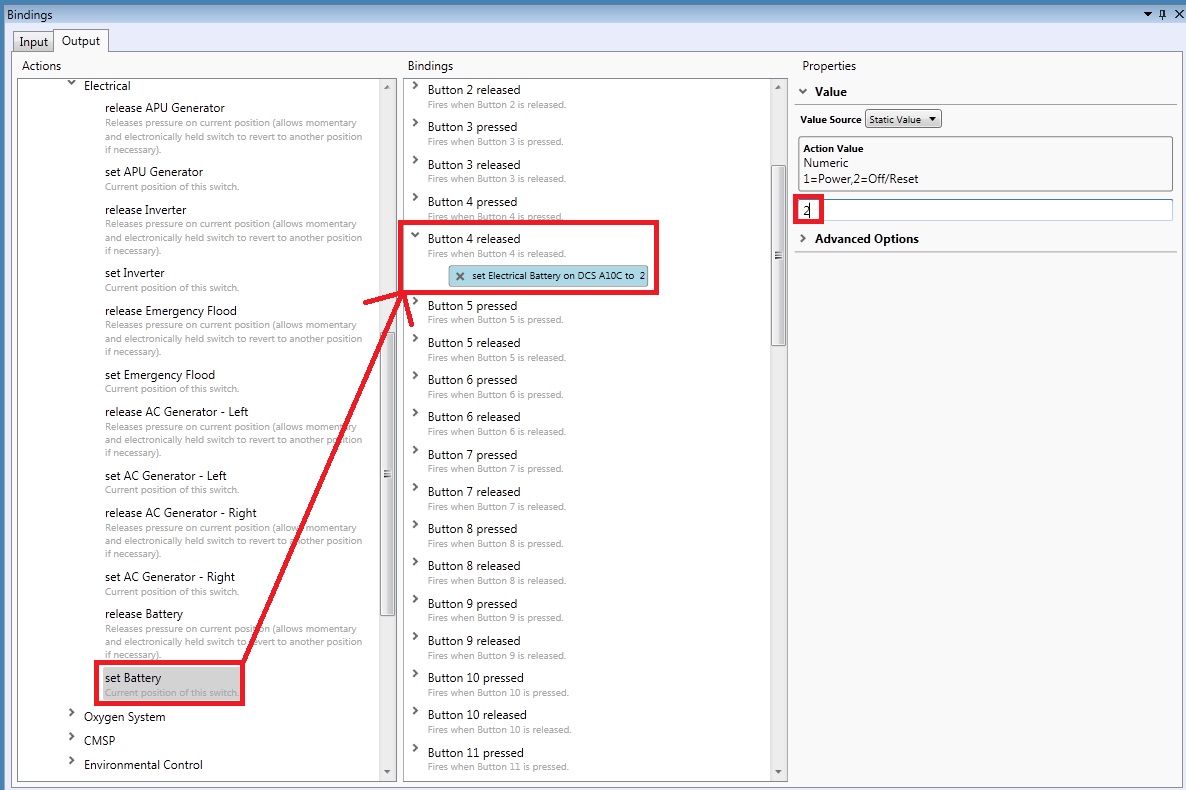Expand the Button 9 released binding

415,636
